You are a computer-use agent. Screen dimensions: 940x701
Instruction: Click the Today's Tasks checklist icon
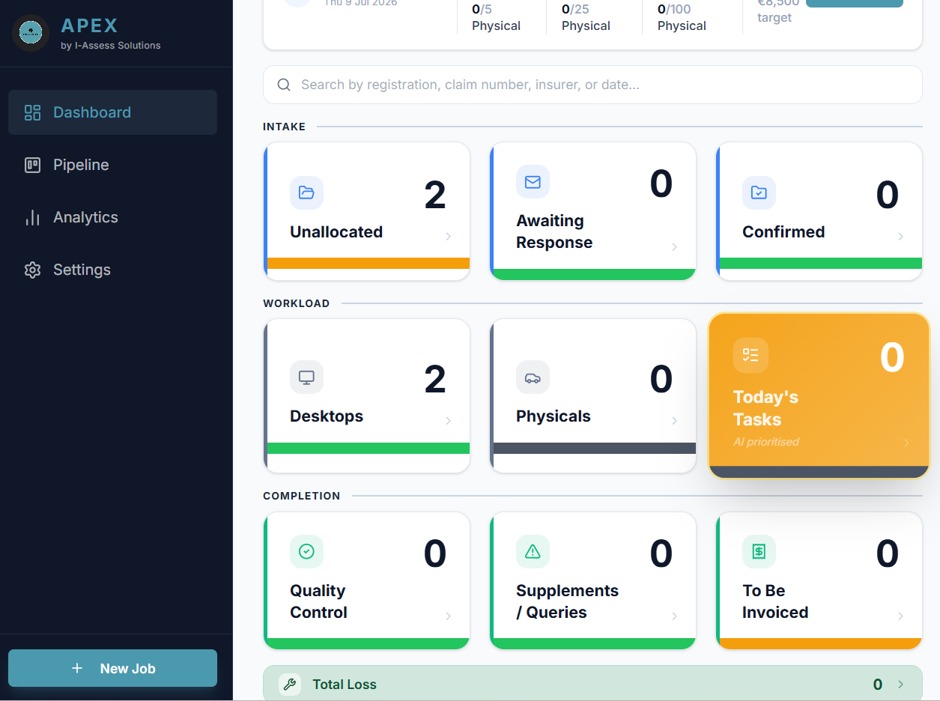[x=751, y=355]
